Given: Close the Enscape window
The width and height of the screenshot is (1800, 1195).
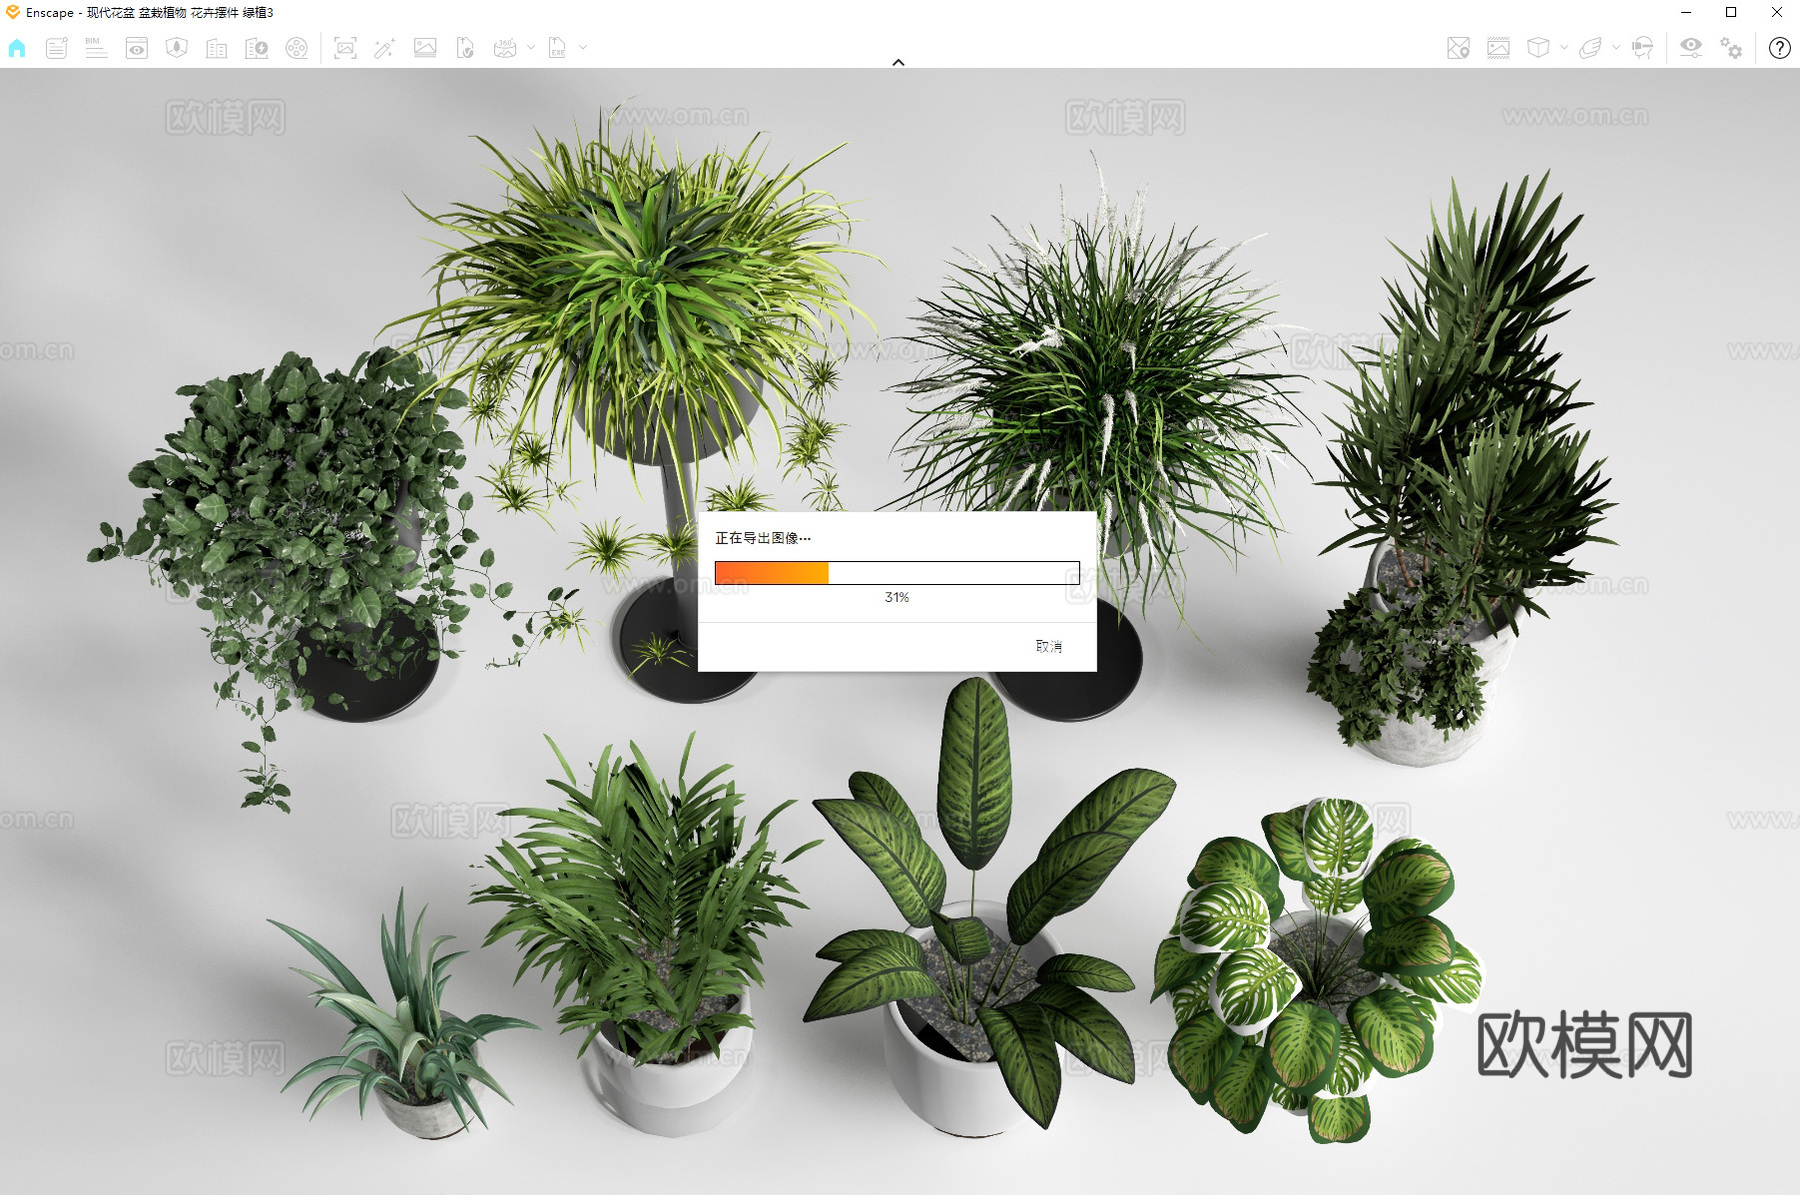Looking at the screenshot, I should [x=1777, y=12].
